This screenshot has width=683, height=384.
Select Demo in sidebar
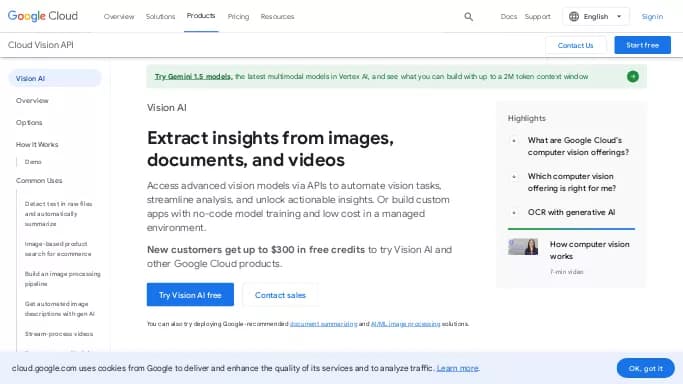coord(33,162)
